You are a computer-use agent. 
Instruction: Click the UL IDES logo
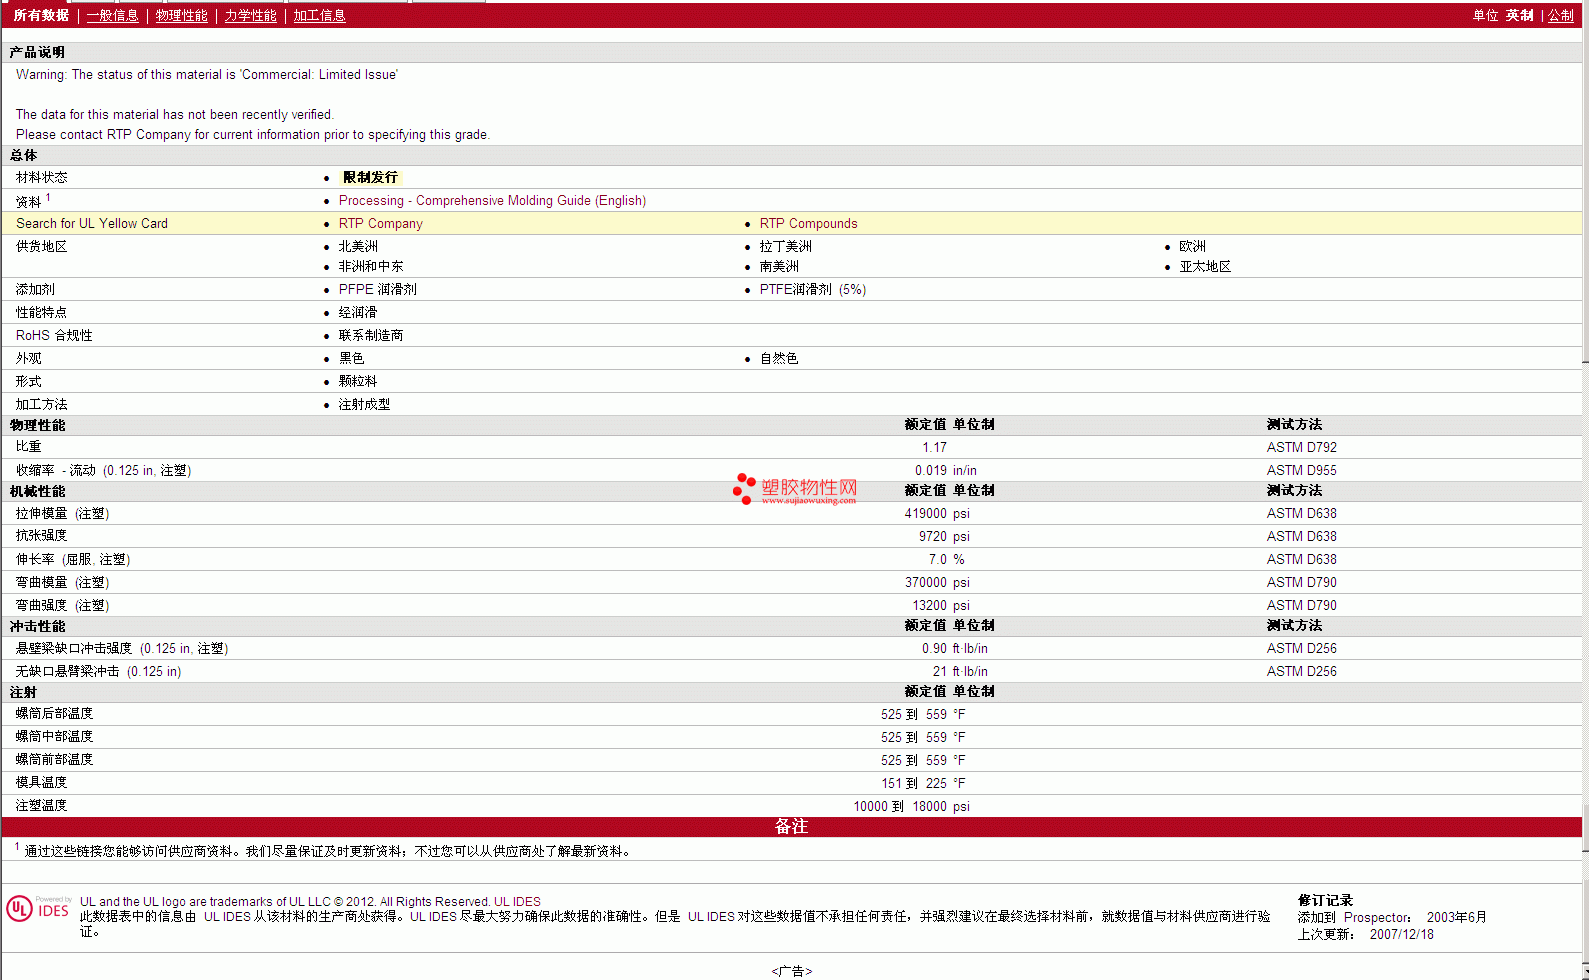tap(38, 908)
